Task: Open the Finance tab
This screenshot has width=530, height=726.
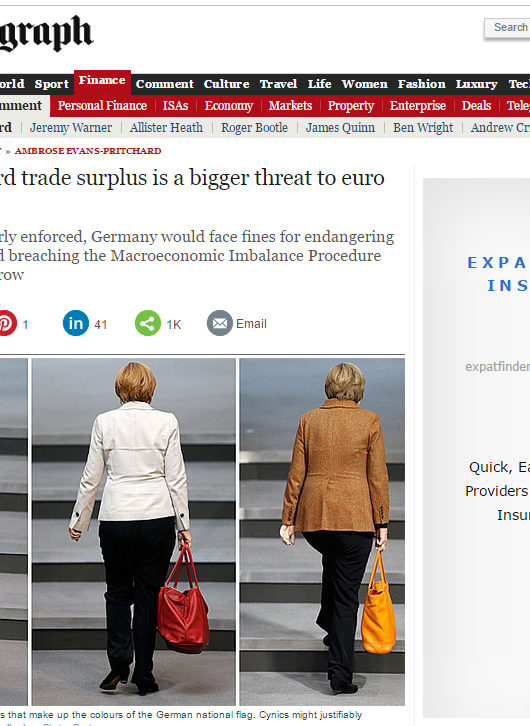Action: tap(102, 82)
